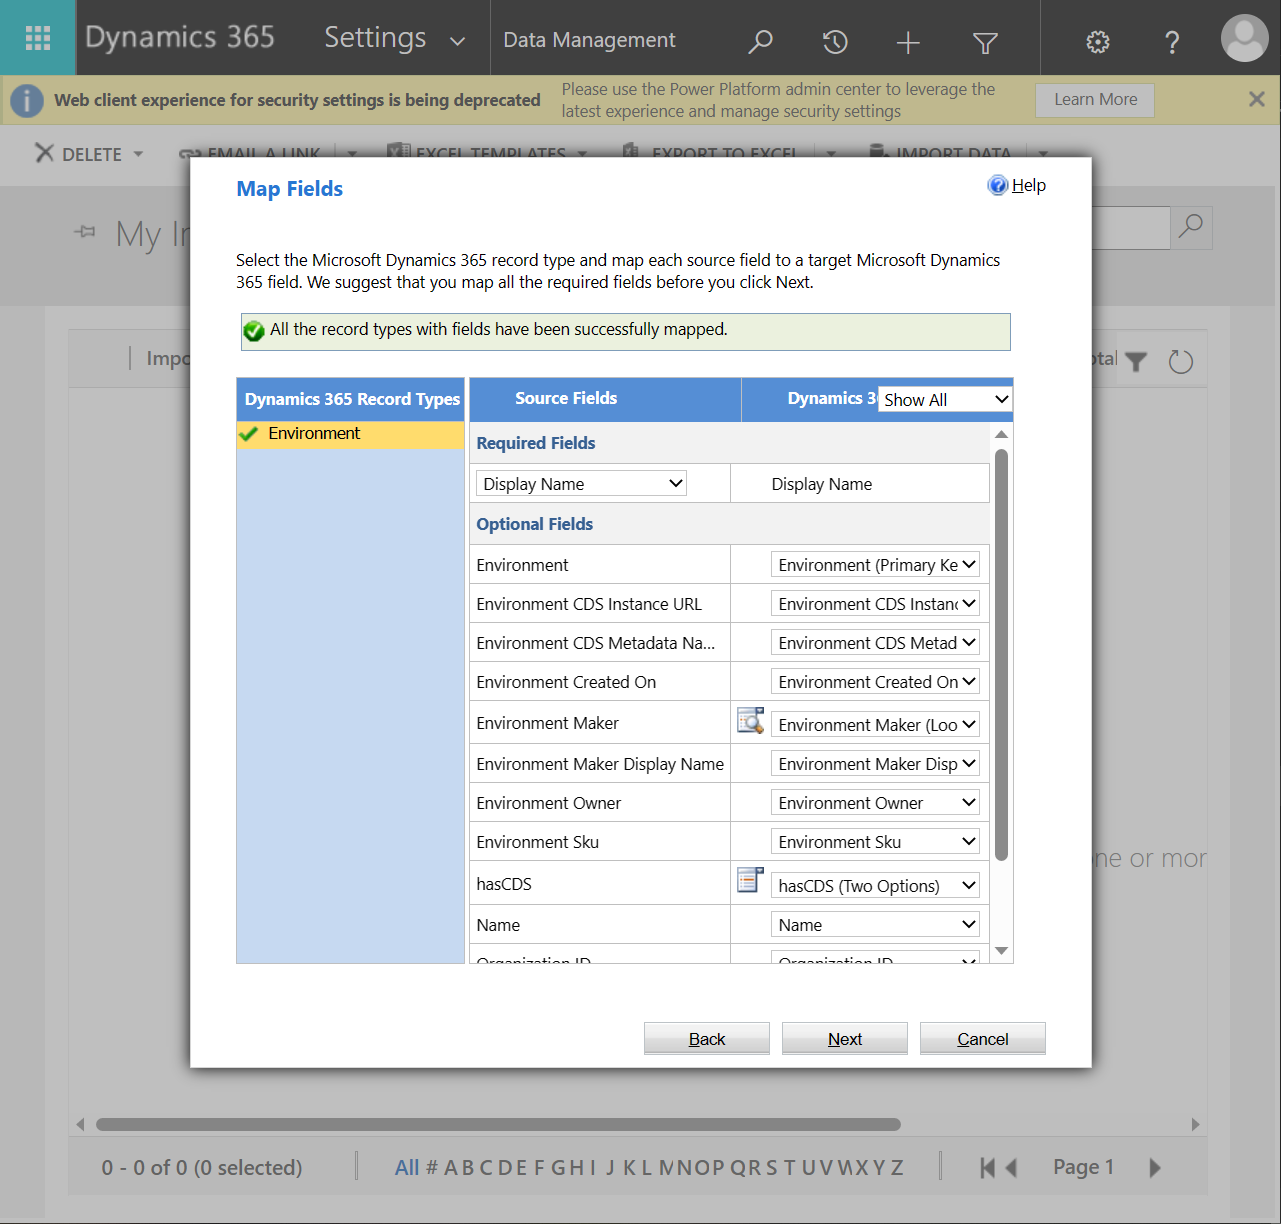Change the Show All filter dropdown

click(x=943, y=399)
